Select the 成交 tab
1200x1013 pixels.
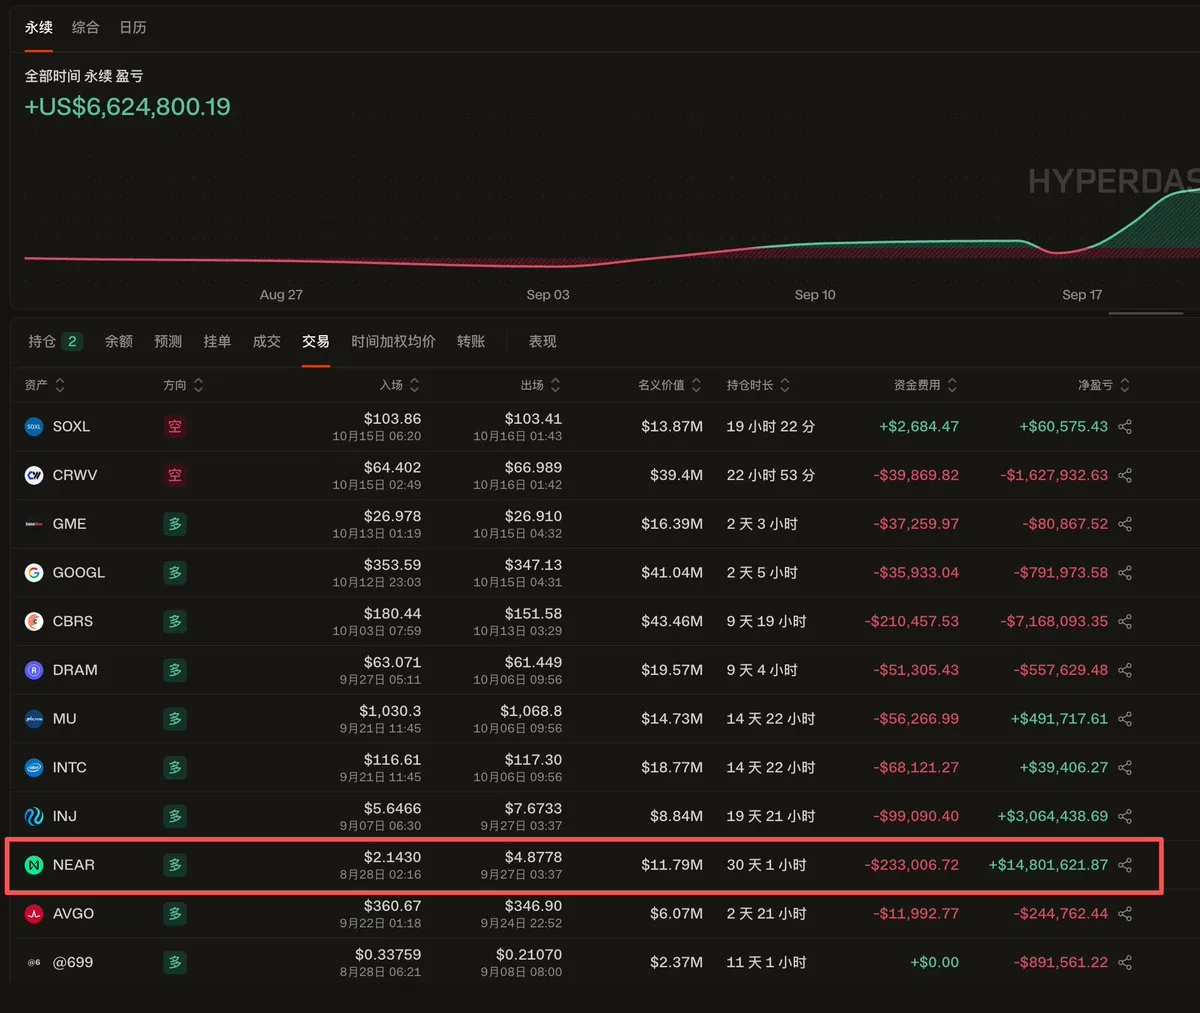266,342
